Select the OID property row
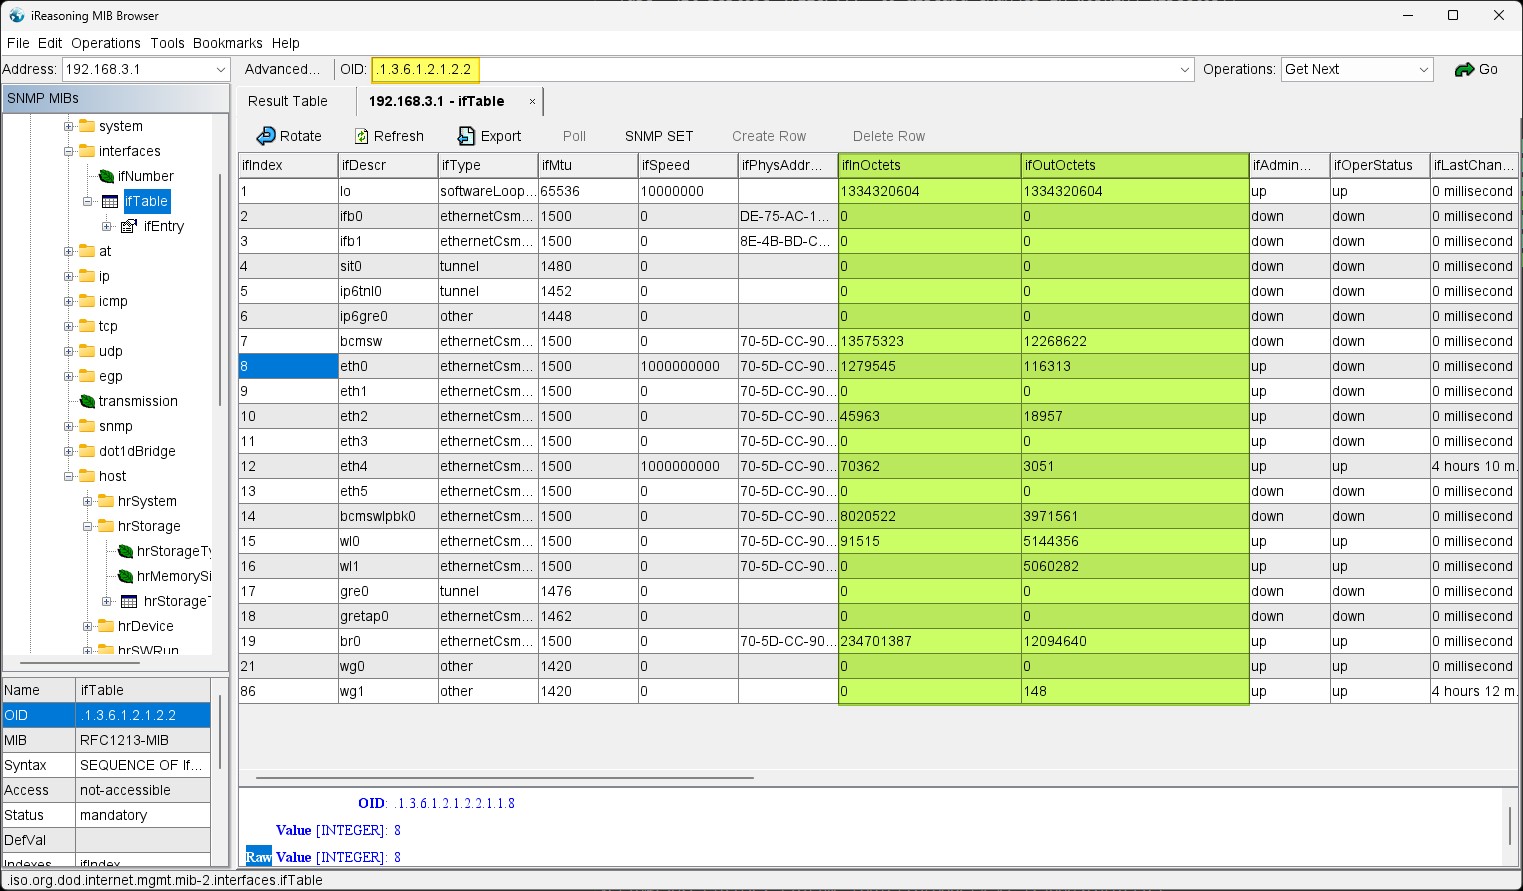1523x891 pixels. pos(106,715)
